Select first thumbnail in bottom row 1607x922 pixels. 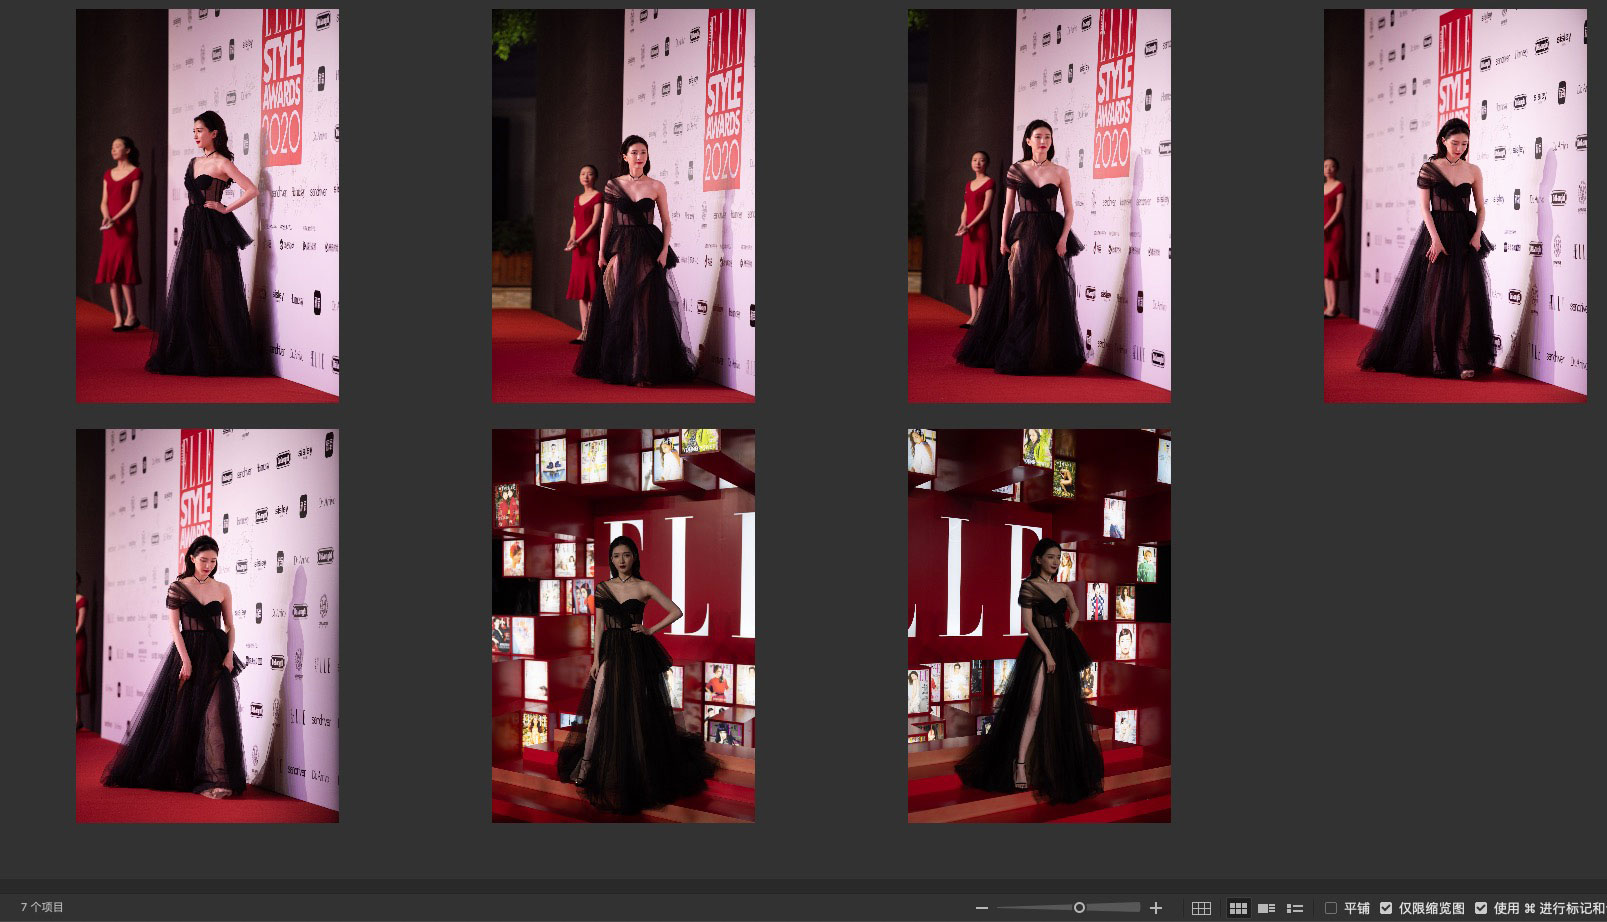[207, 626]
